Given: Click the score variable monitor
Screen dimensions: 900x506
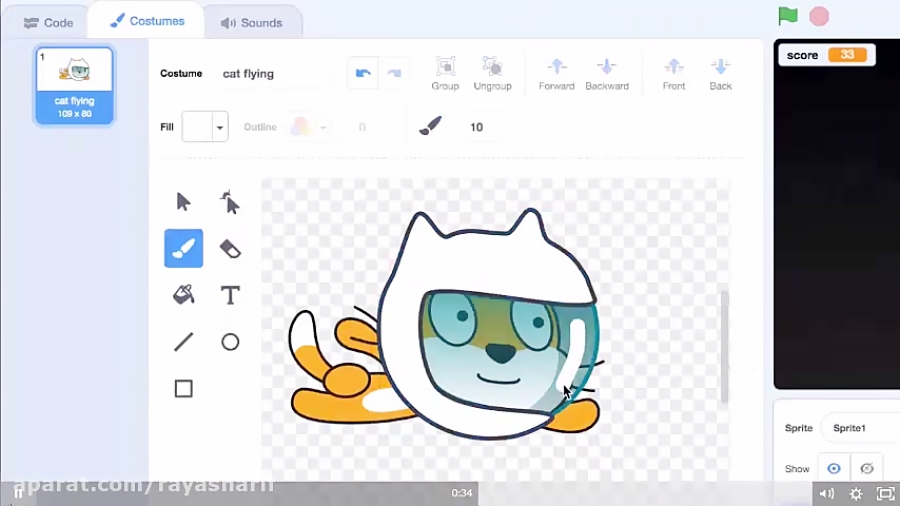Looking at the screenshot, I should (827, 55).
